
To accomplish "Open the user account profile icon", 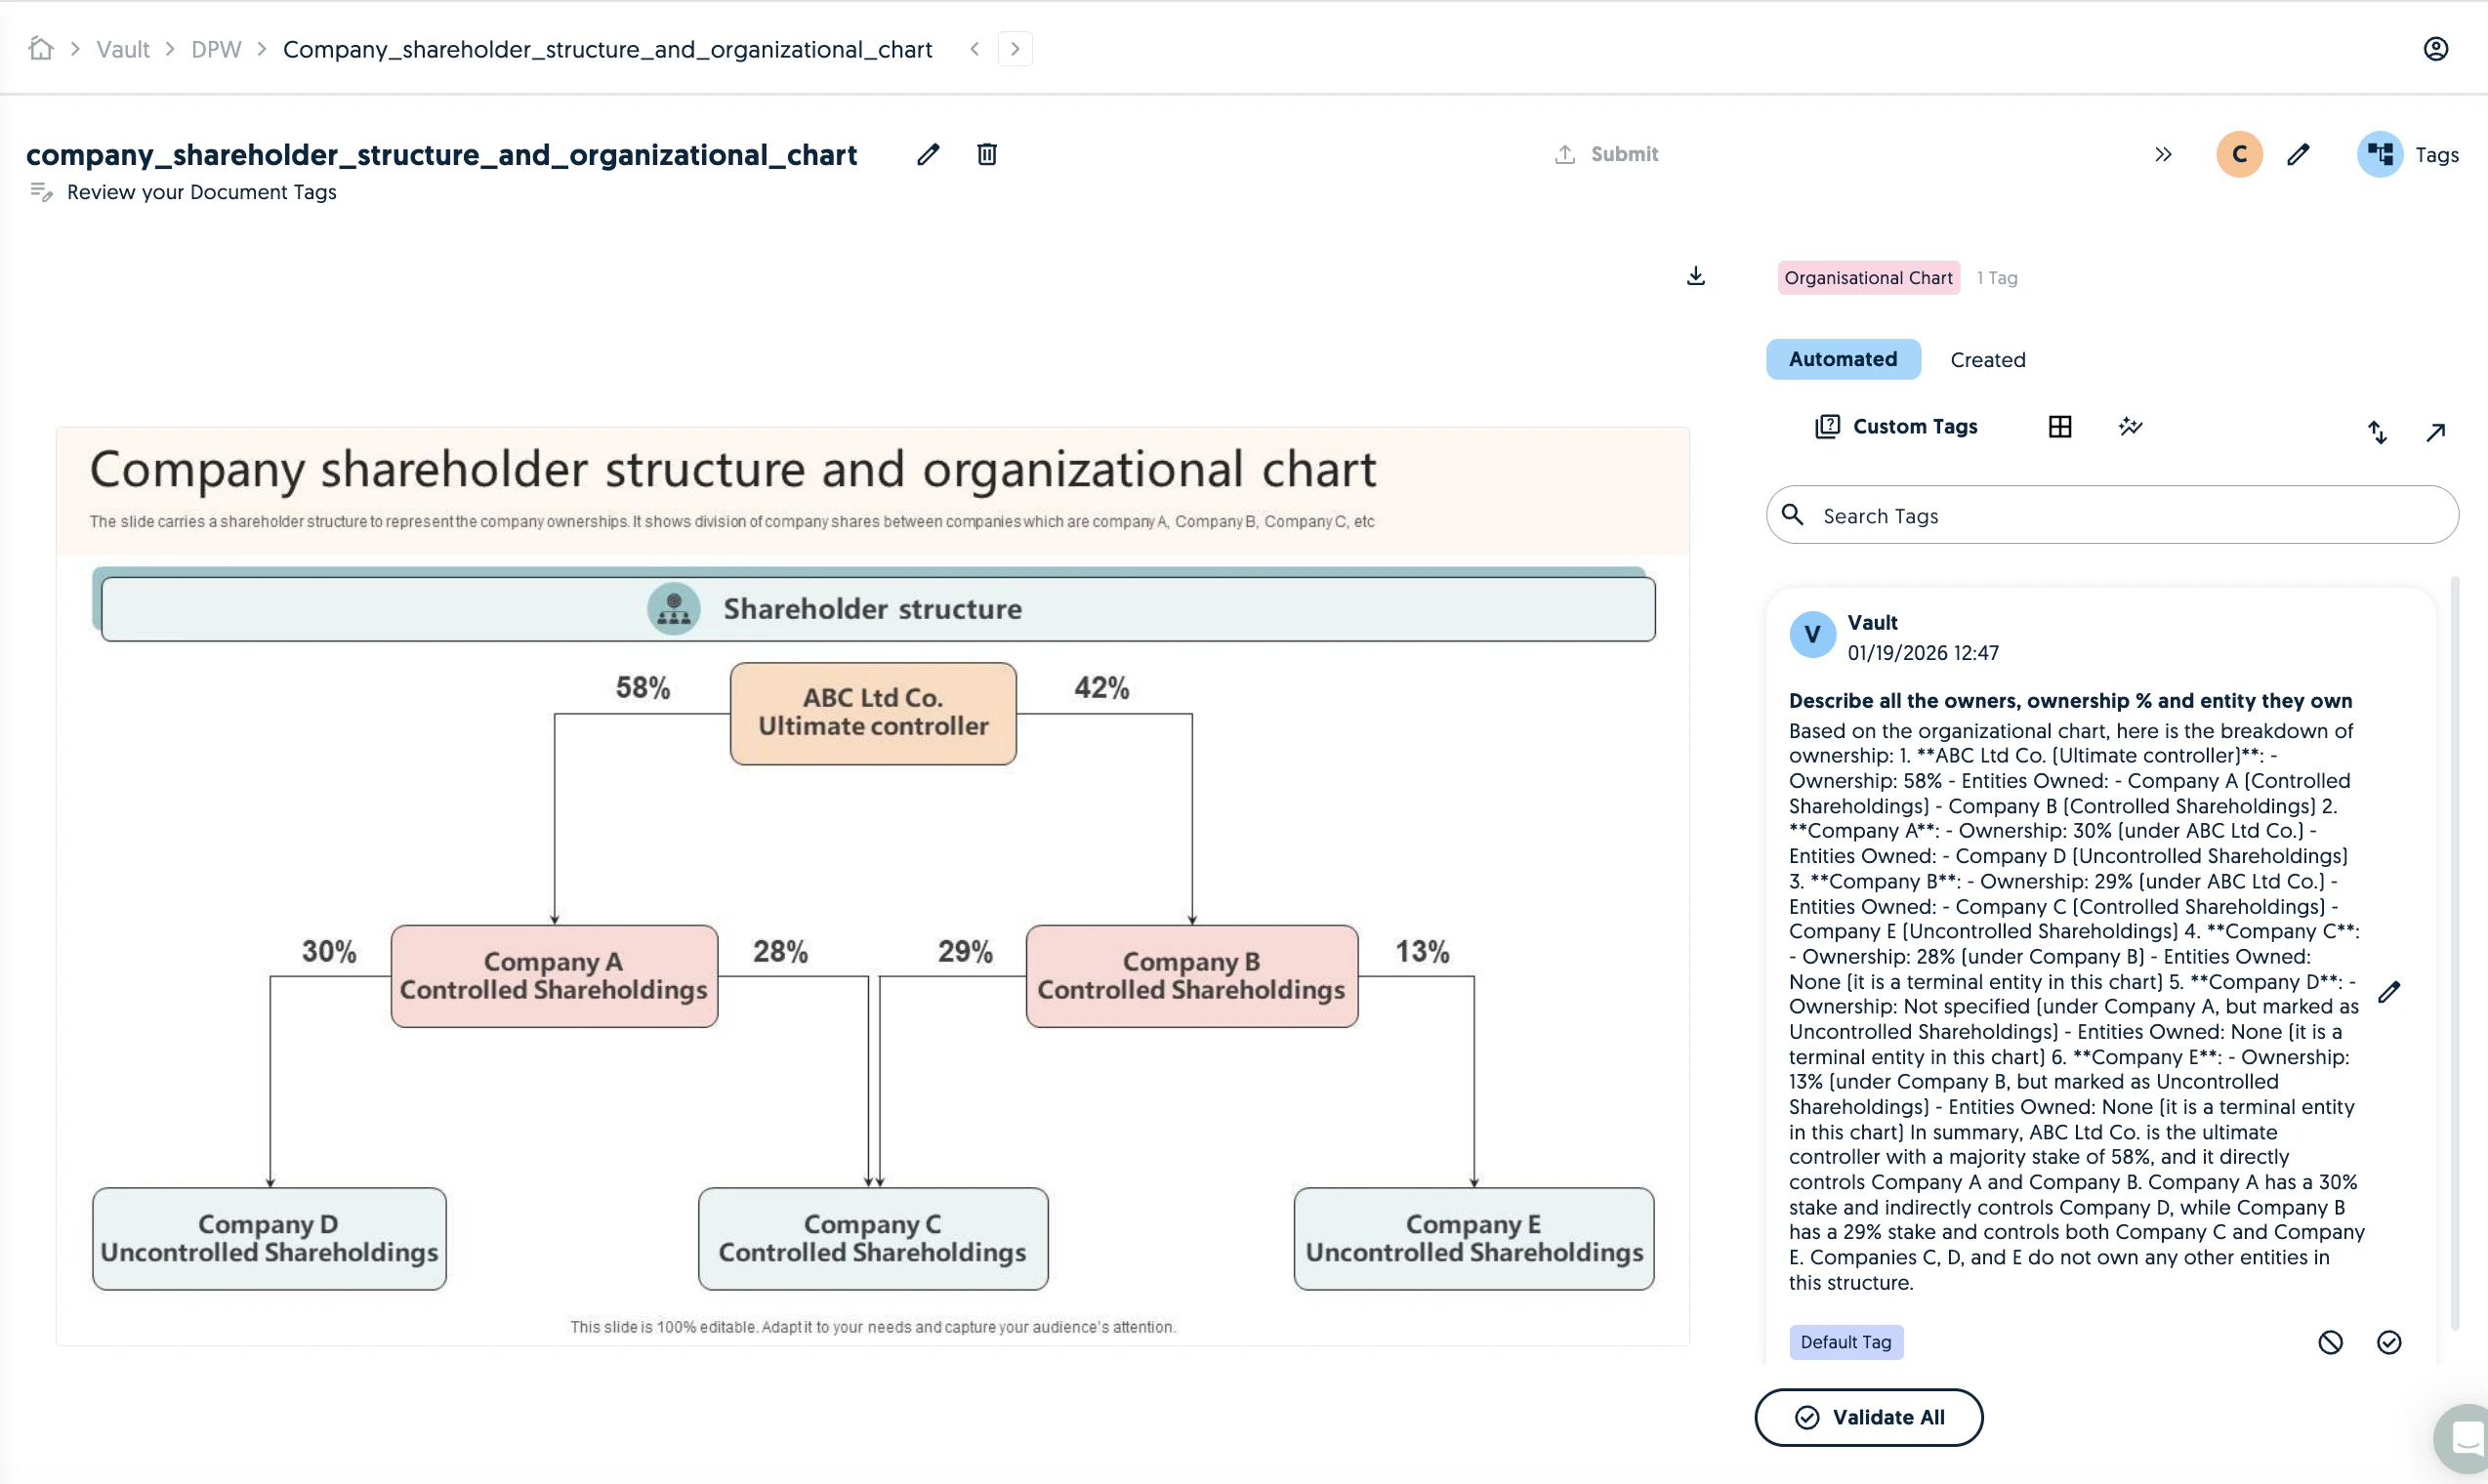I will point(2436,49).
